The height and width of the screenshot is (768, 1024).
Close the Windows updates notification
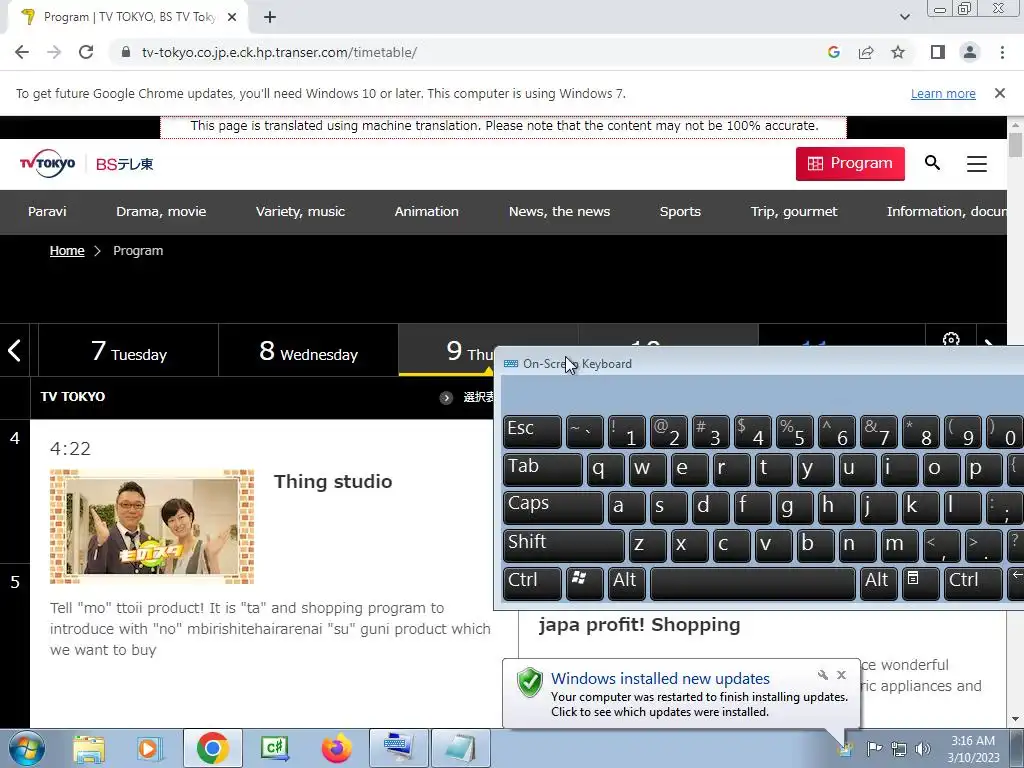click(841, 675)
